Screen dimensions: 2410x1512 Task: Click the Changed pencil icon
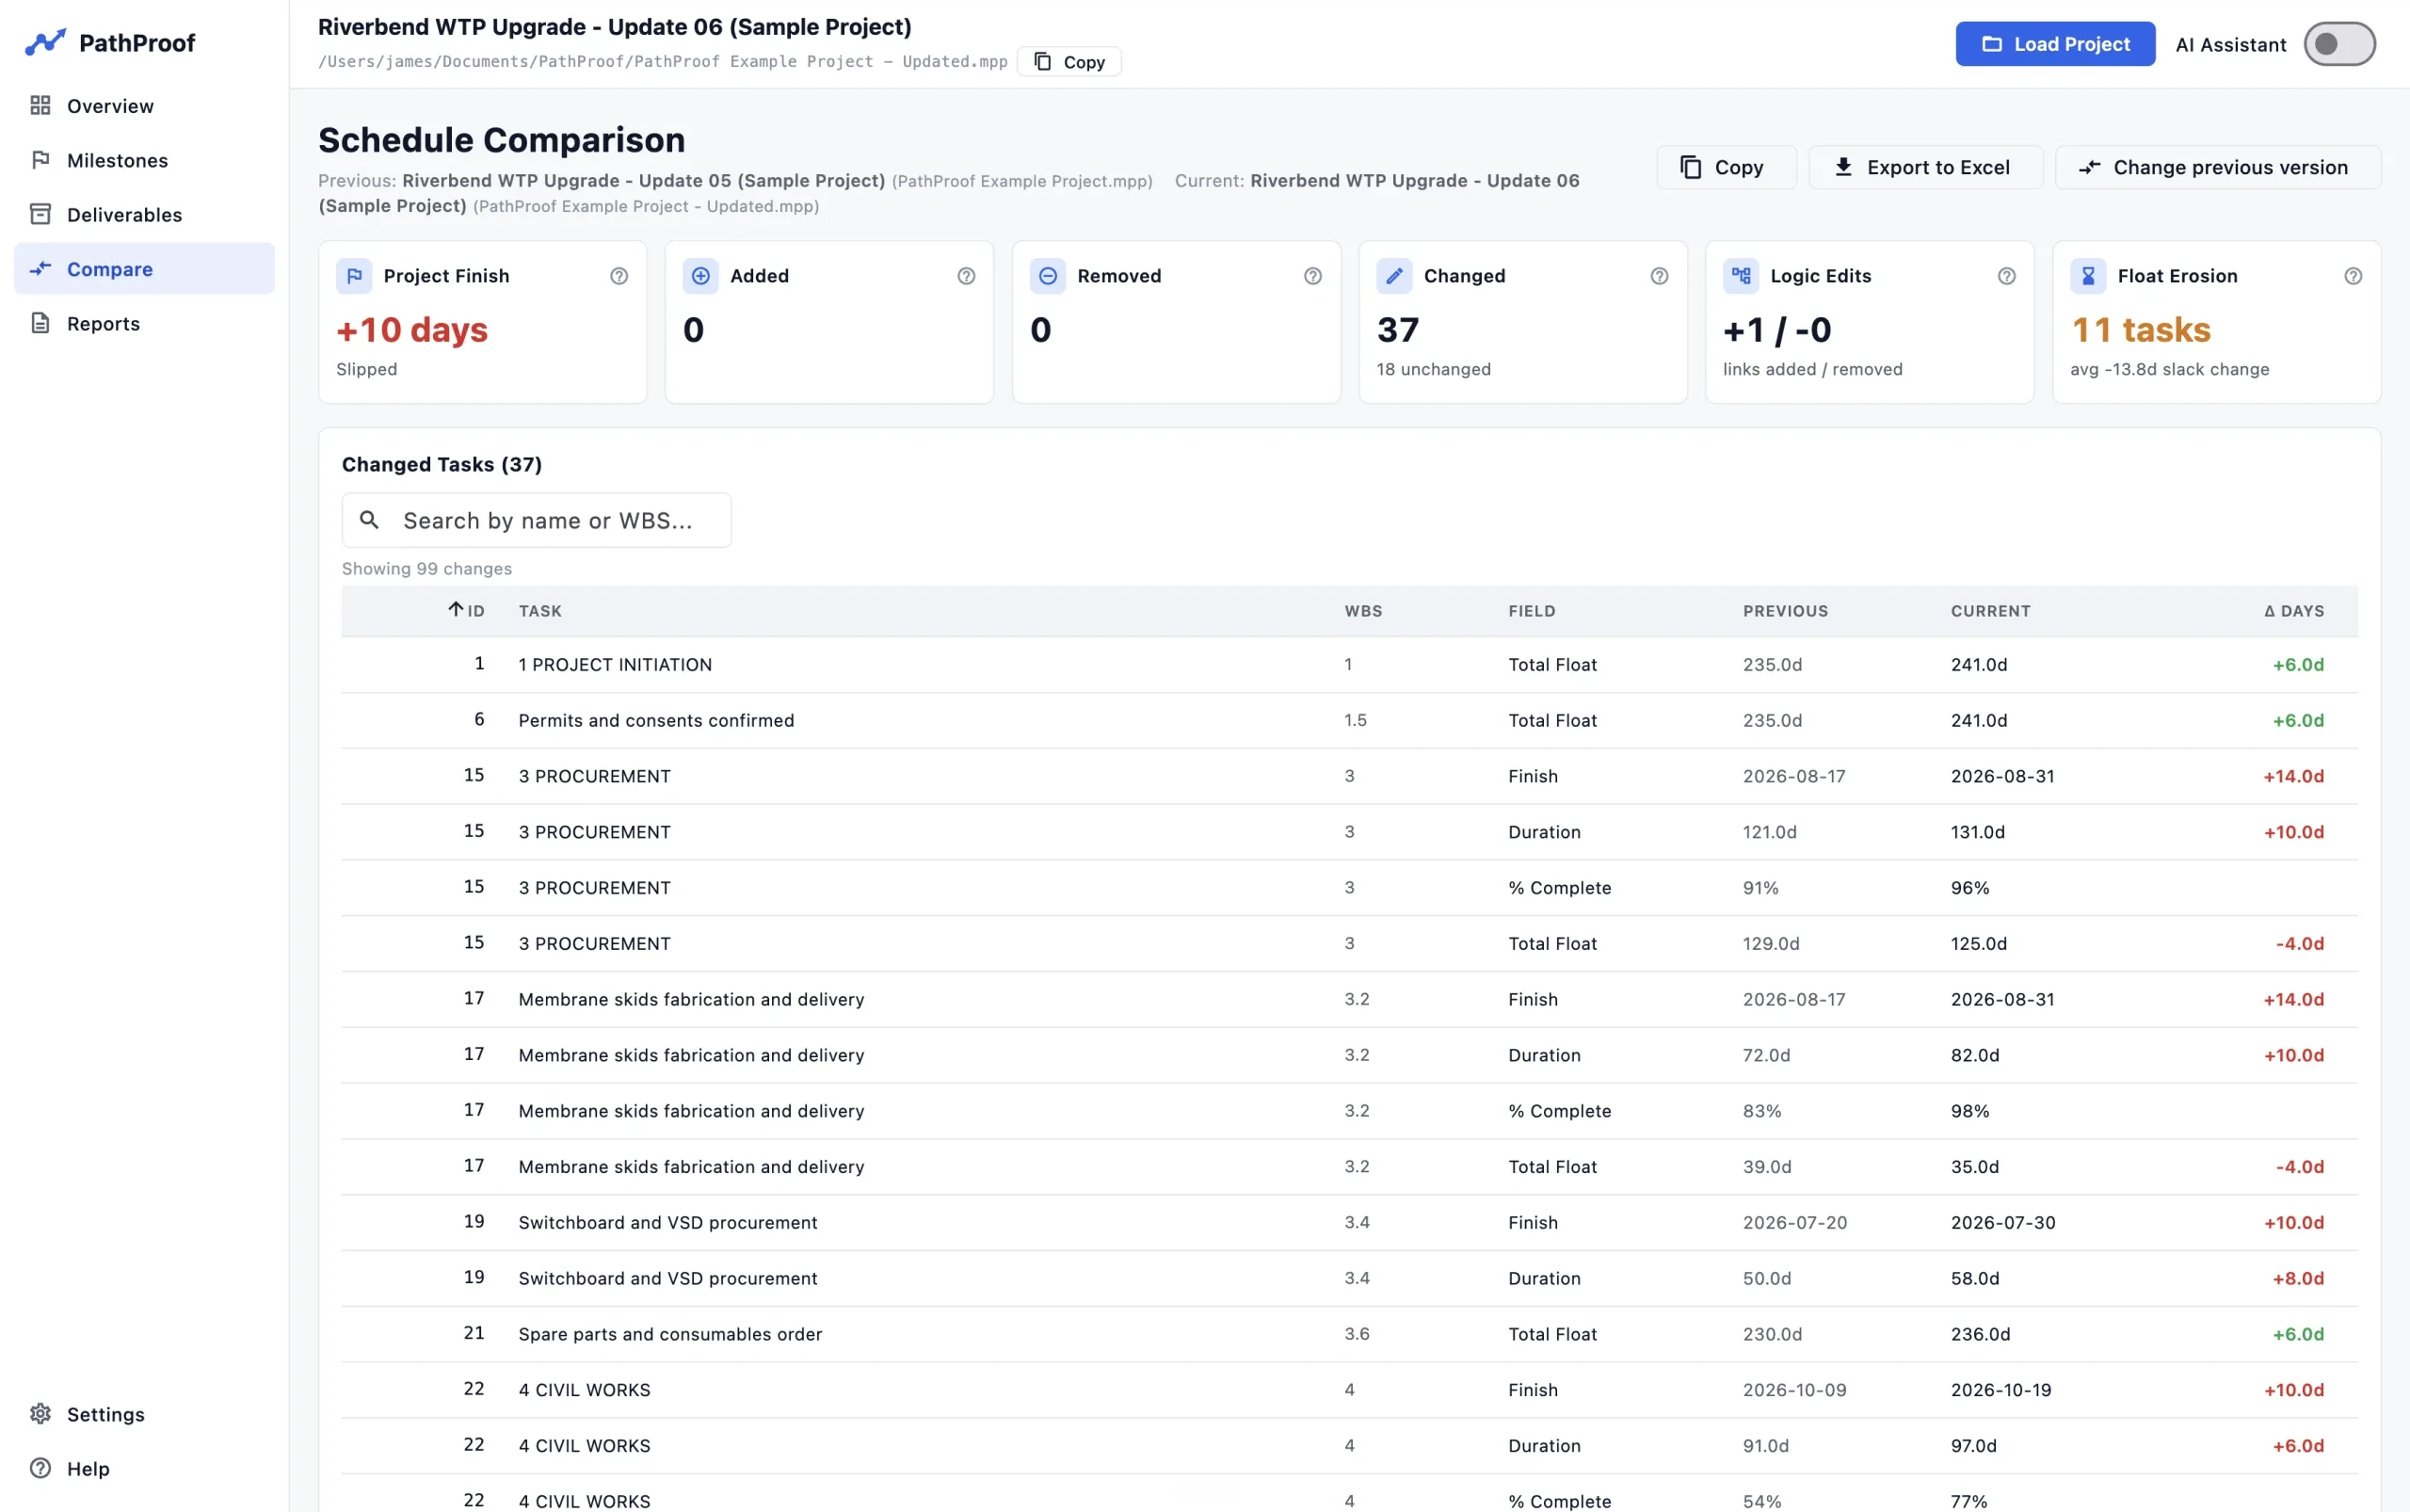[1394, 276]
